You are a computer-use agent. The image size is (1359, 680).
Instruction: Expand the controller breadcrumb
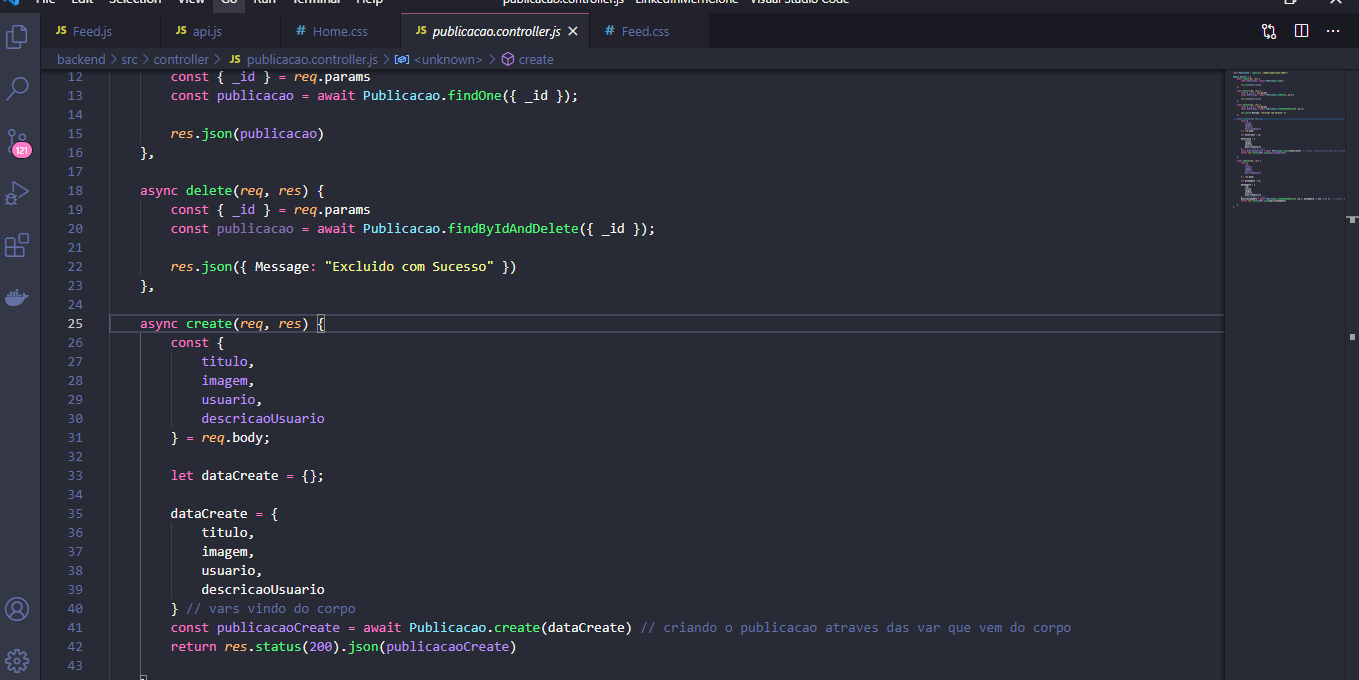click(x=181, y=59)
